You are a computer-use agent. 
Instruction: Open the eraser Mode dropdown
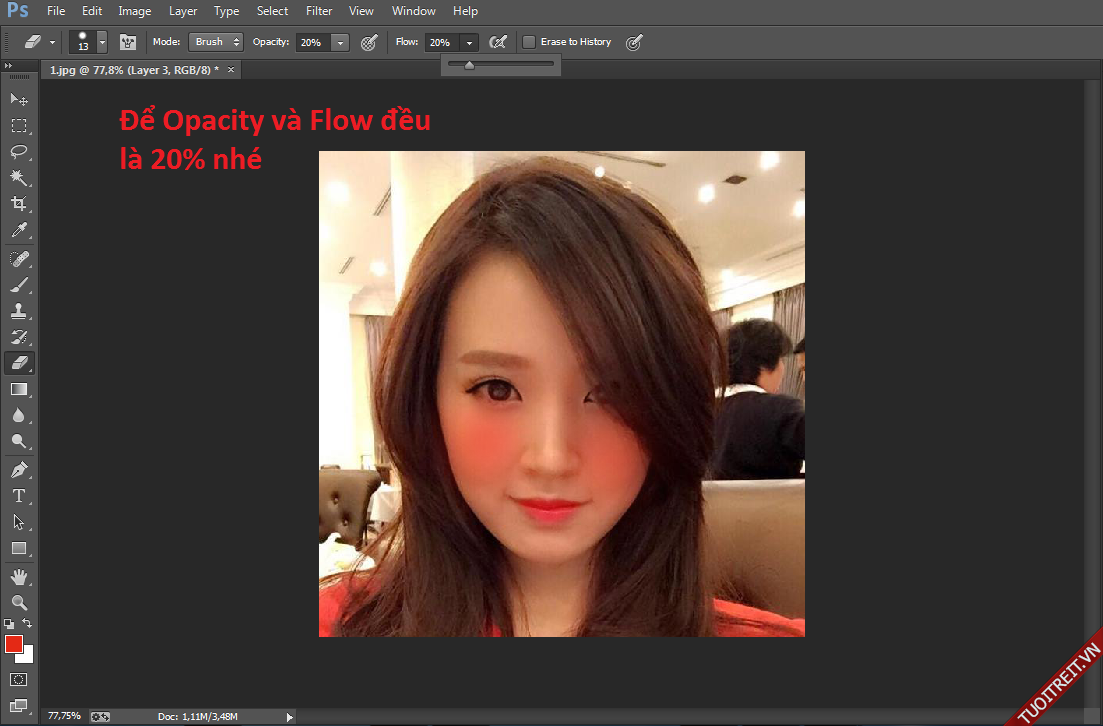(x=215, y=42)
